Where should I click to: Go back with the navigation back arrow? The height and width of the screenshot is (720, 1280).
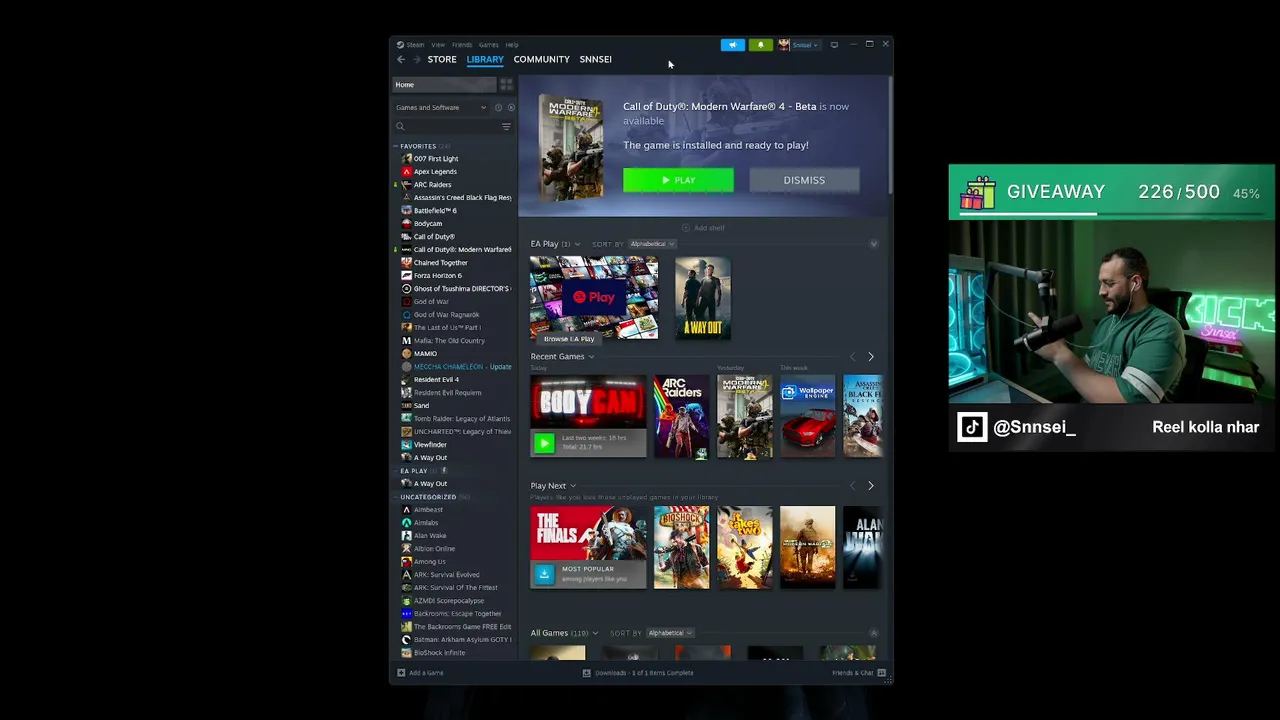(401, 59)
